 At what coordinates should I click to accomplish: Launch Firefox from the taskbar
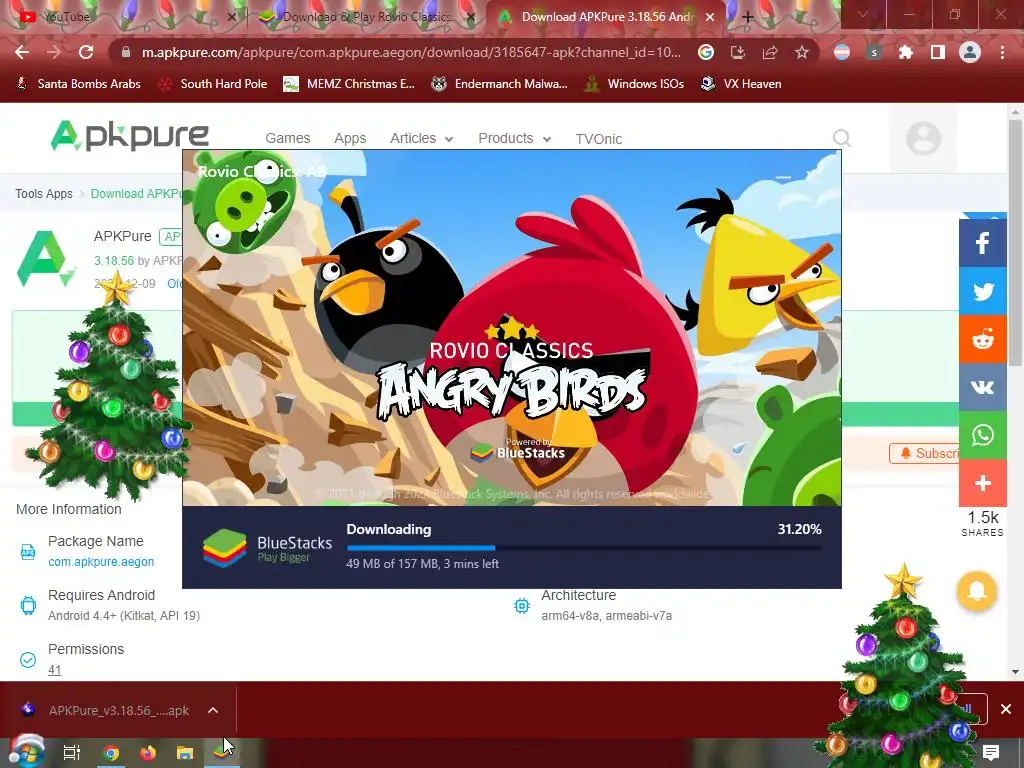pyautogui.click(x=148, y=752)
